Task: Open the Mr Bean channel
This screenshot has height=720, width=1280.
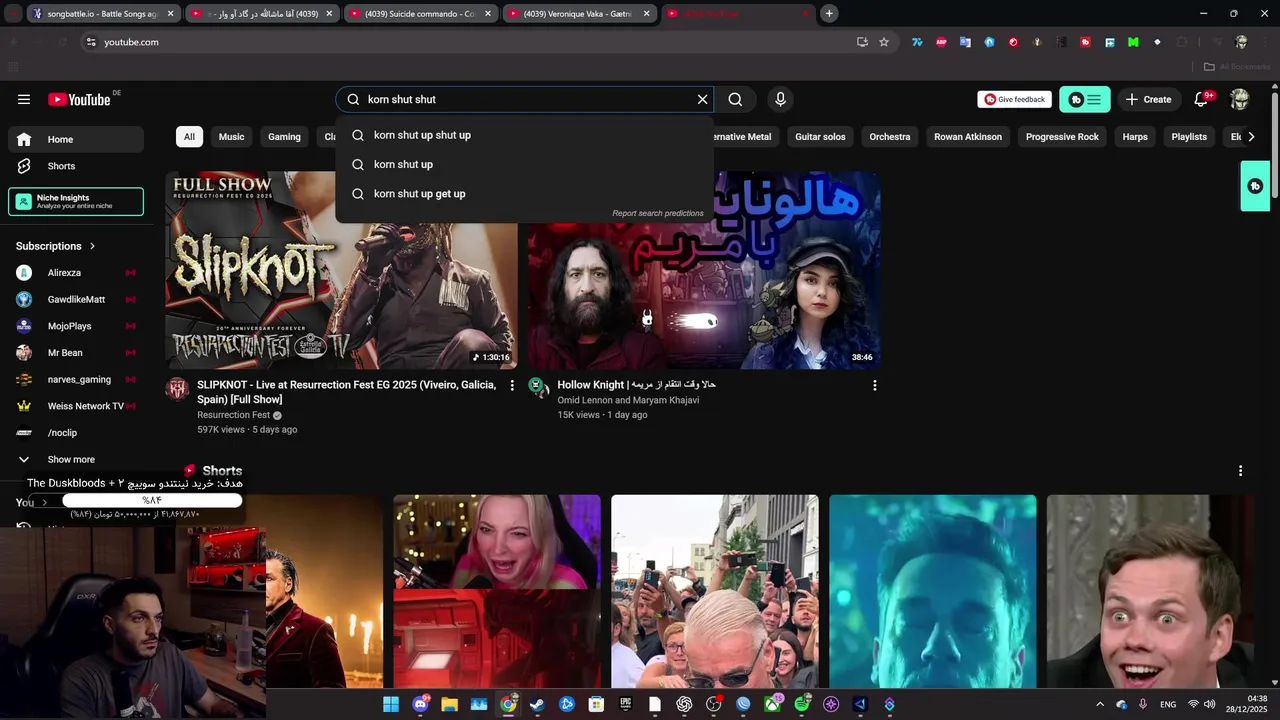Action: click(76, 353)
